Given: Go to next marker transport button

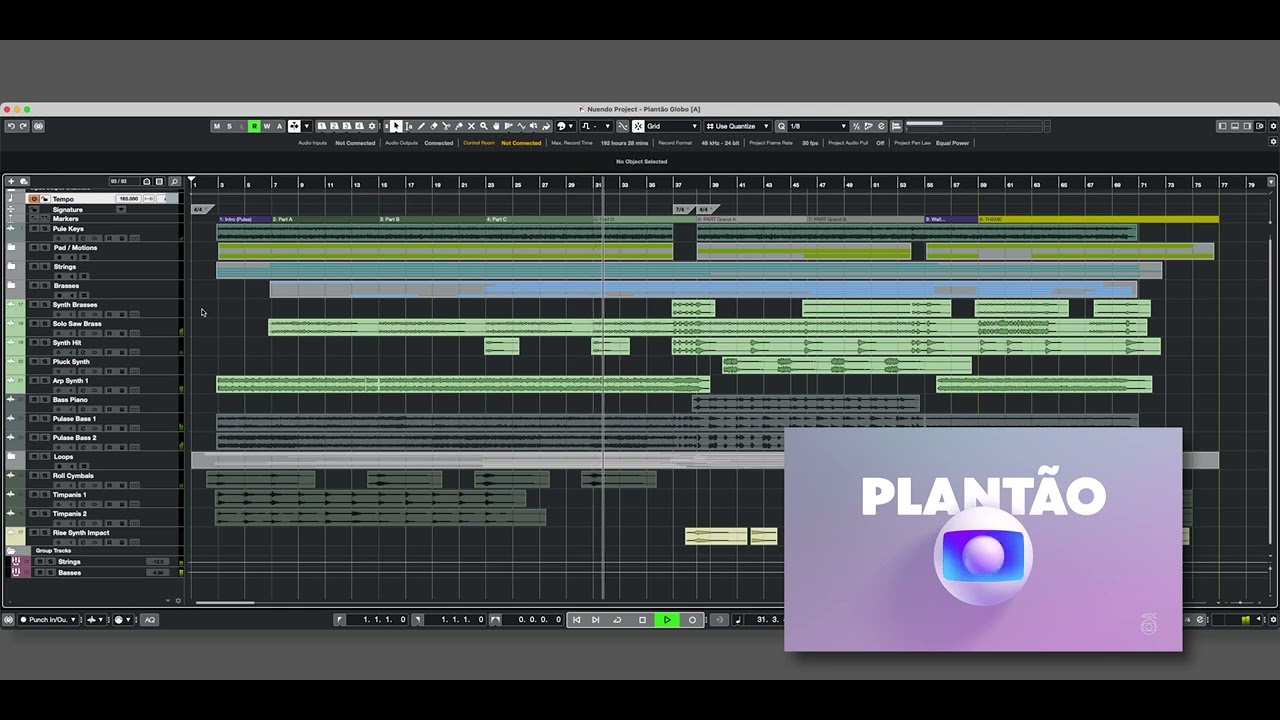Looking at the screenshot, I should click(596, 619).
